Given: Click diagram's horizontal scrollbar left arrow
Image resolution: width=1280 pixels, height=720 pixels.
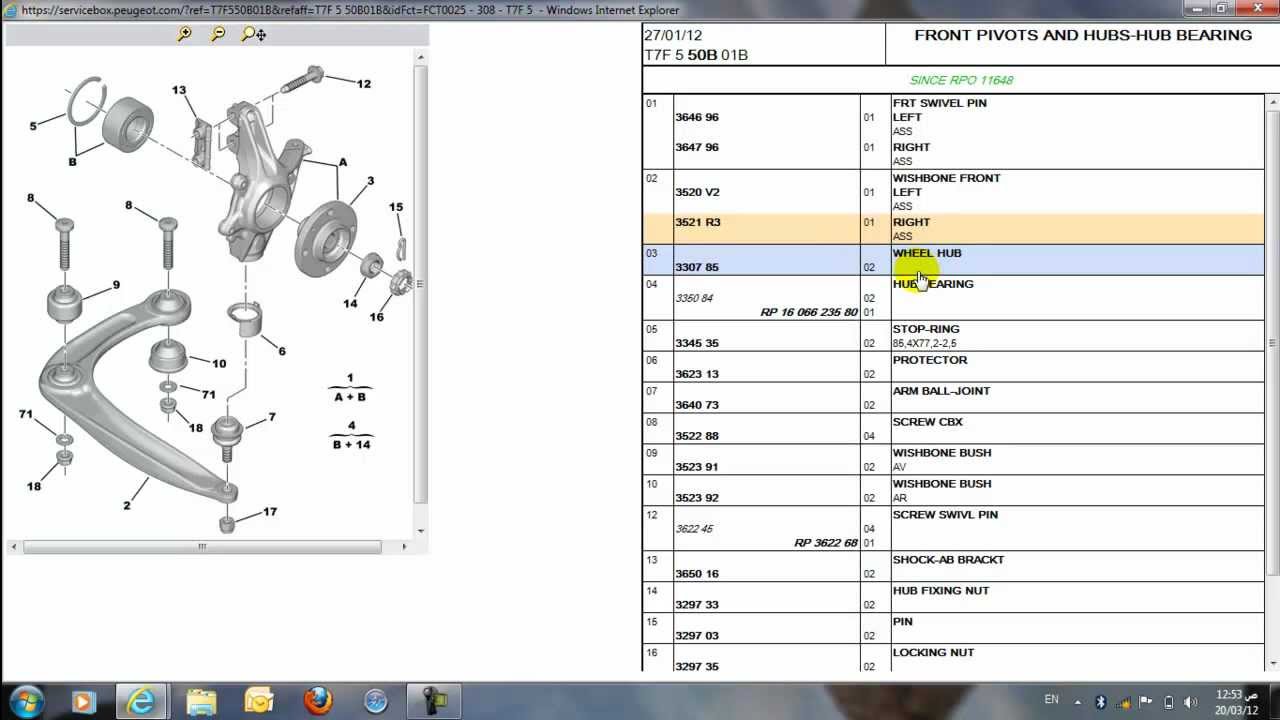Looking at the screenshot, I should pyautogui.click(x=14, y=547).
